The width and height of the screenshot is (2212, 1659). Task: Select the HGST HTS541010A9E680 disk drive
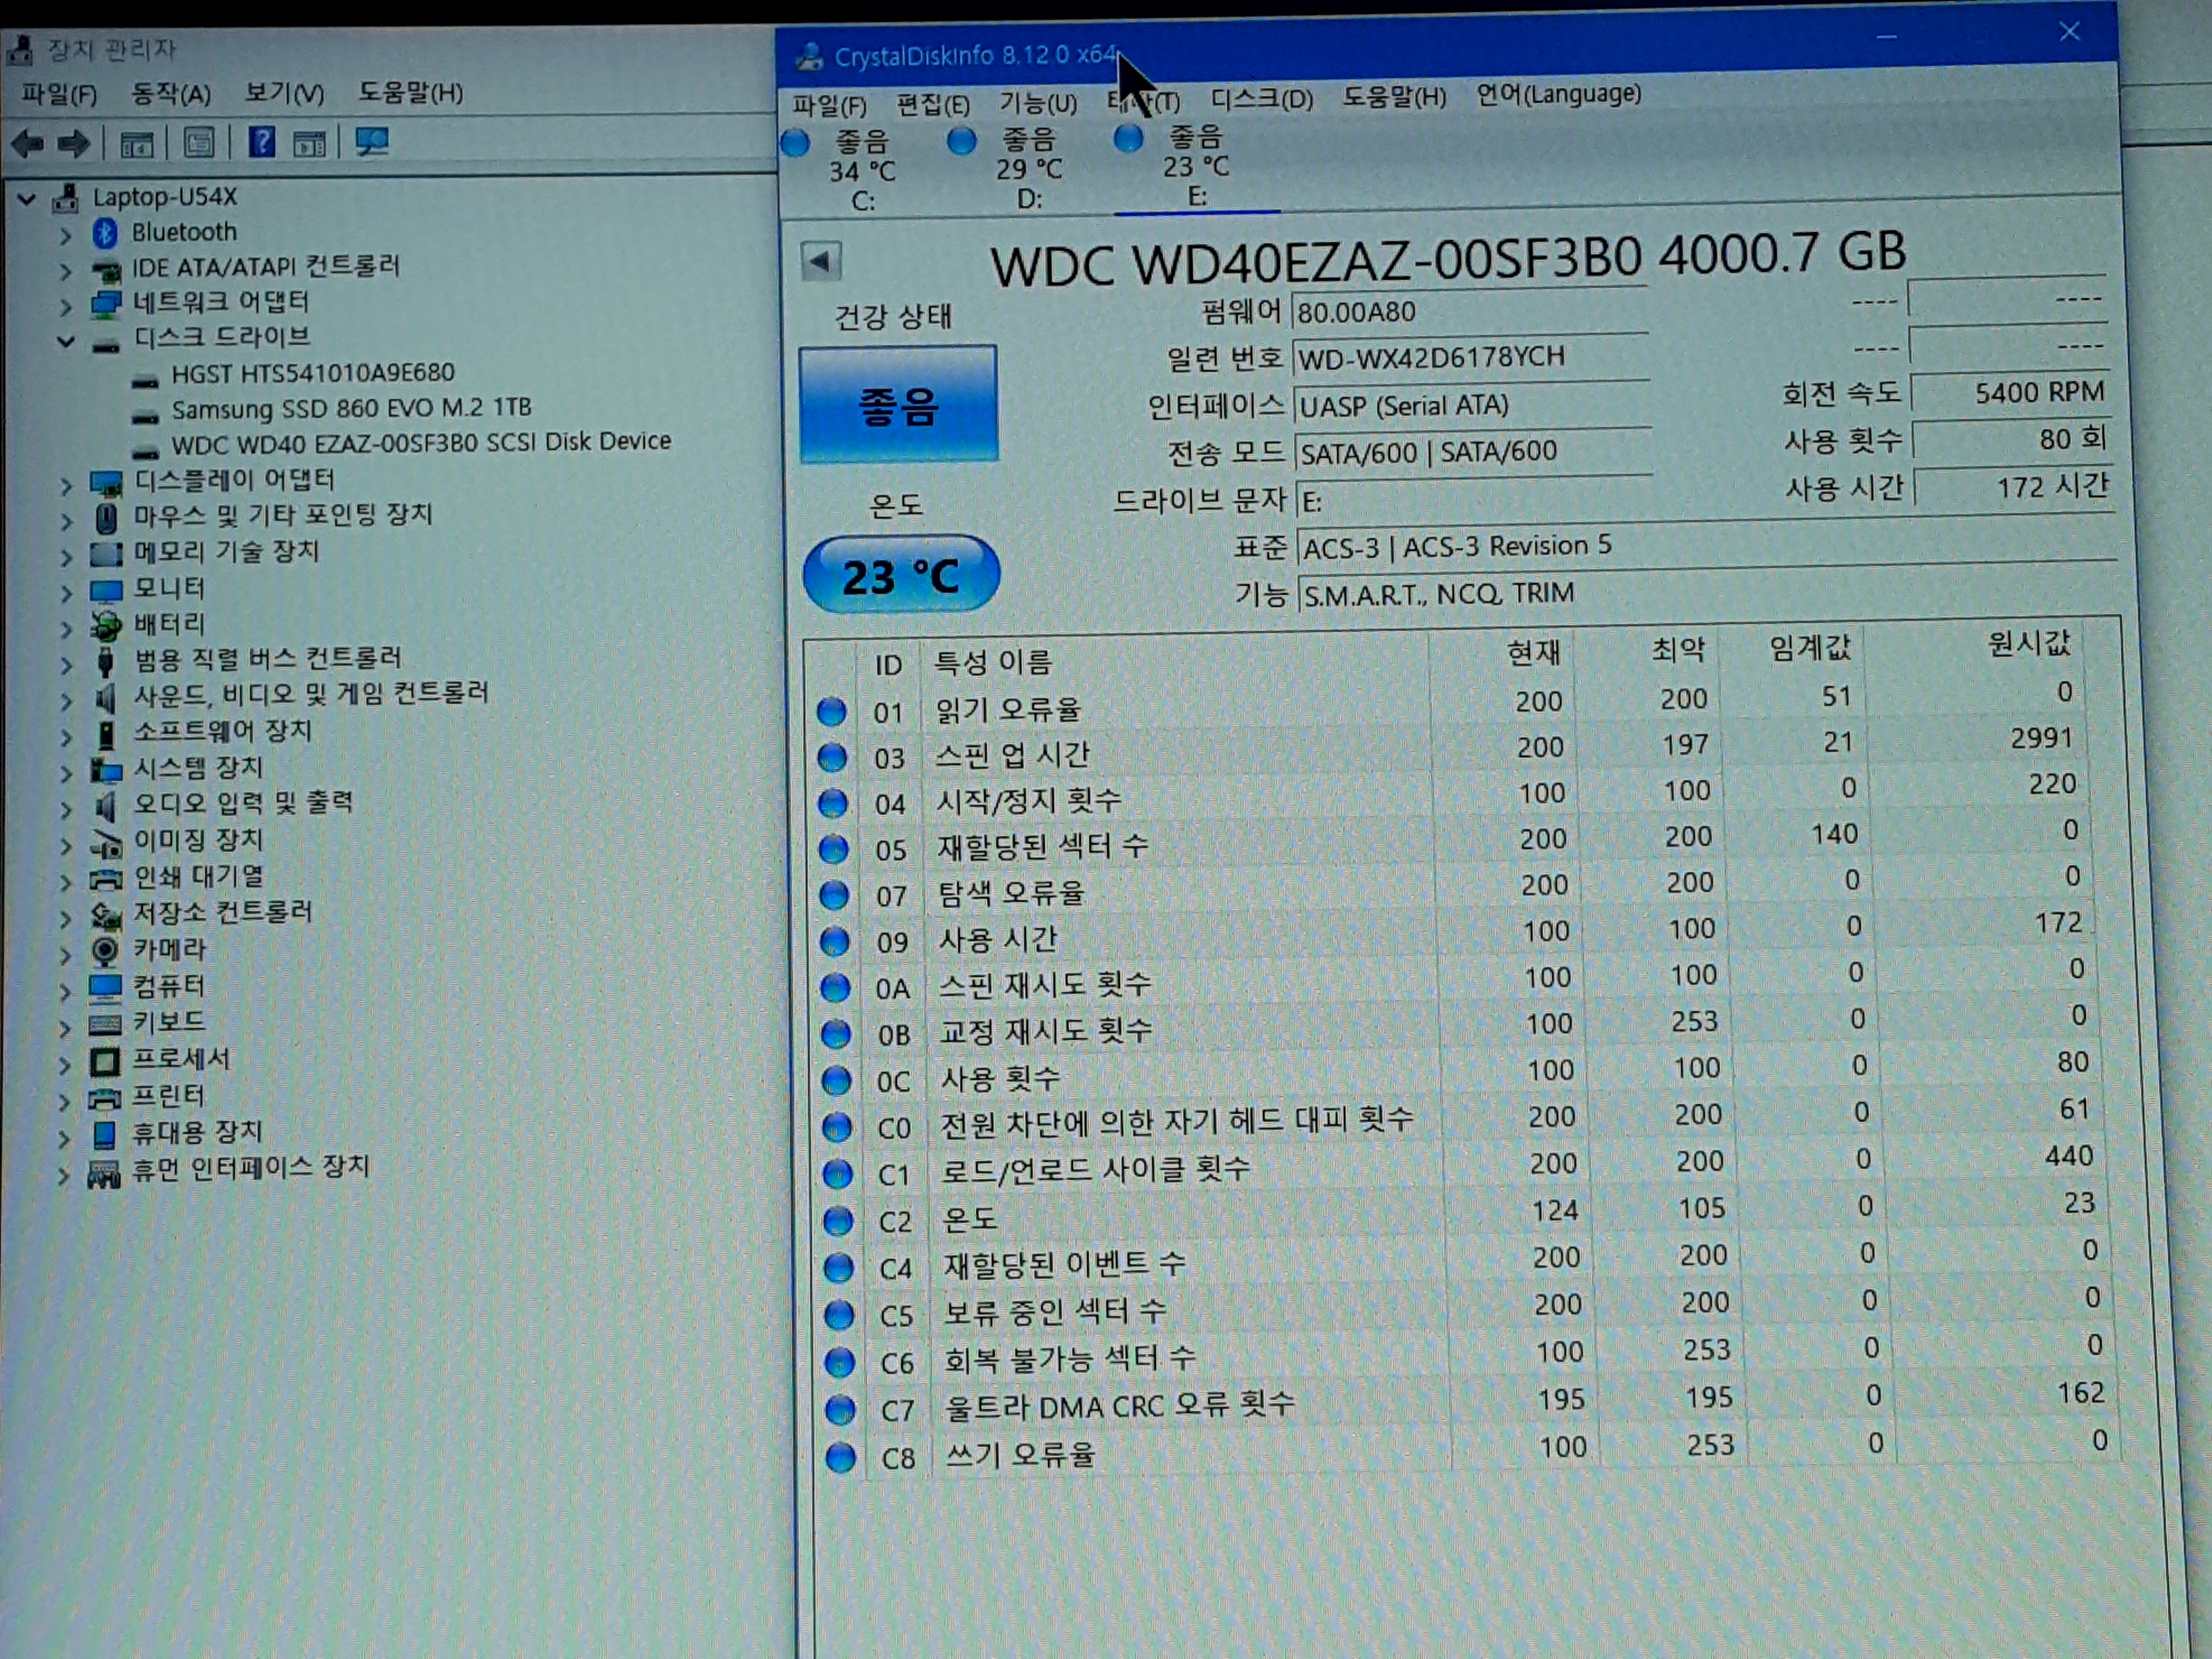312,374
